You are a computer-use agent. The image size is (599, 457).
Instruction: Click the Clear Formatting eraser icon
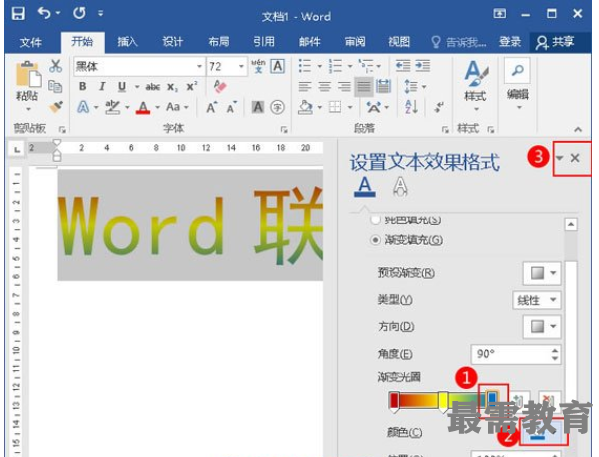[220, 87]
